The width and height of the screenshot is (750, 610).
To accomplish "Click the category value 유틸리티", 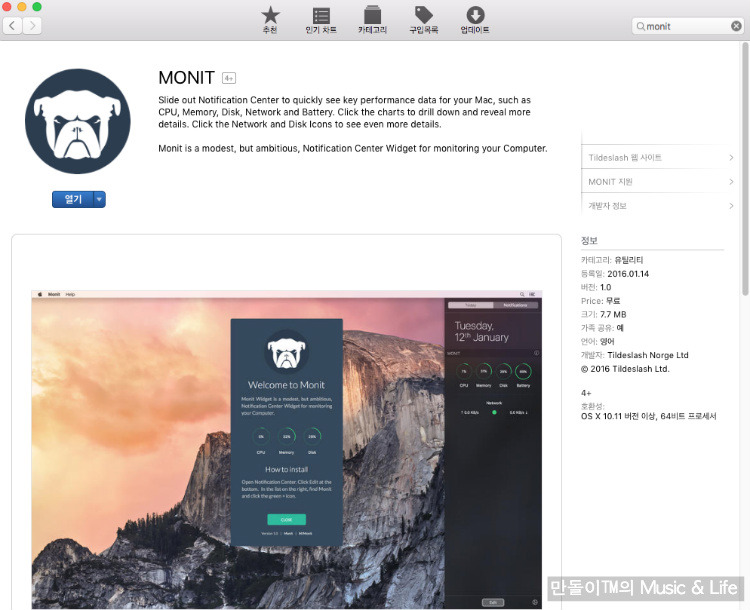I will click(x=629, y=260).
